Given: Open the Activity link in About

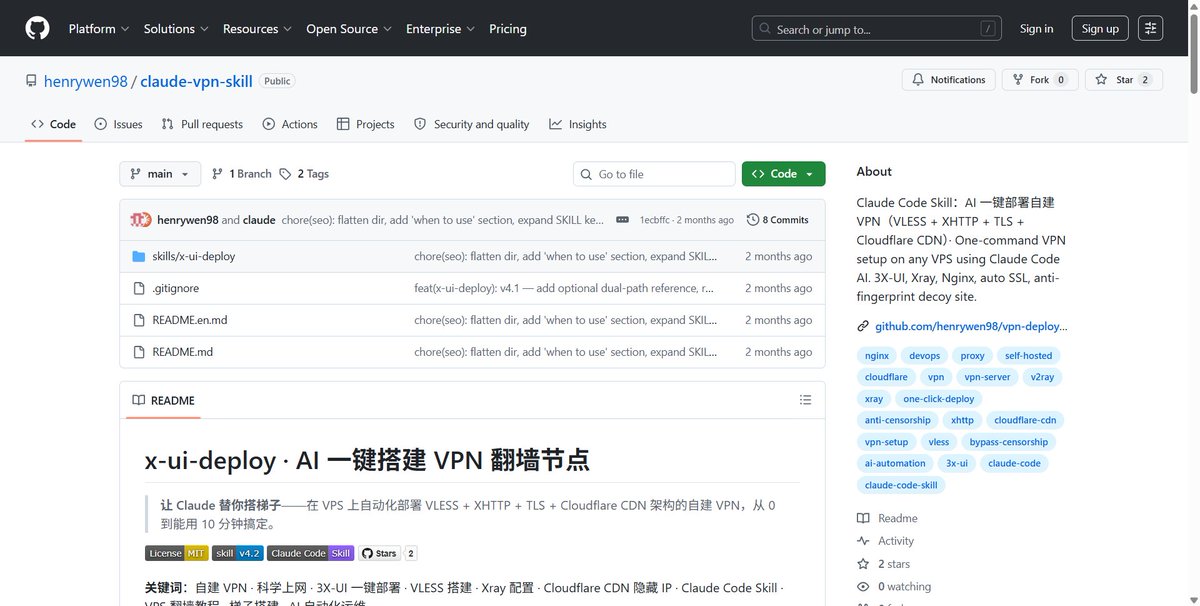Looking at the screenshot, I should coord(886,541).
